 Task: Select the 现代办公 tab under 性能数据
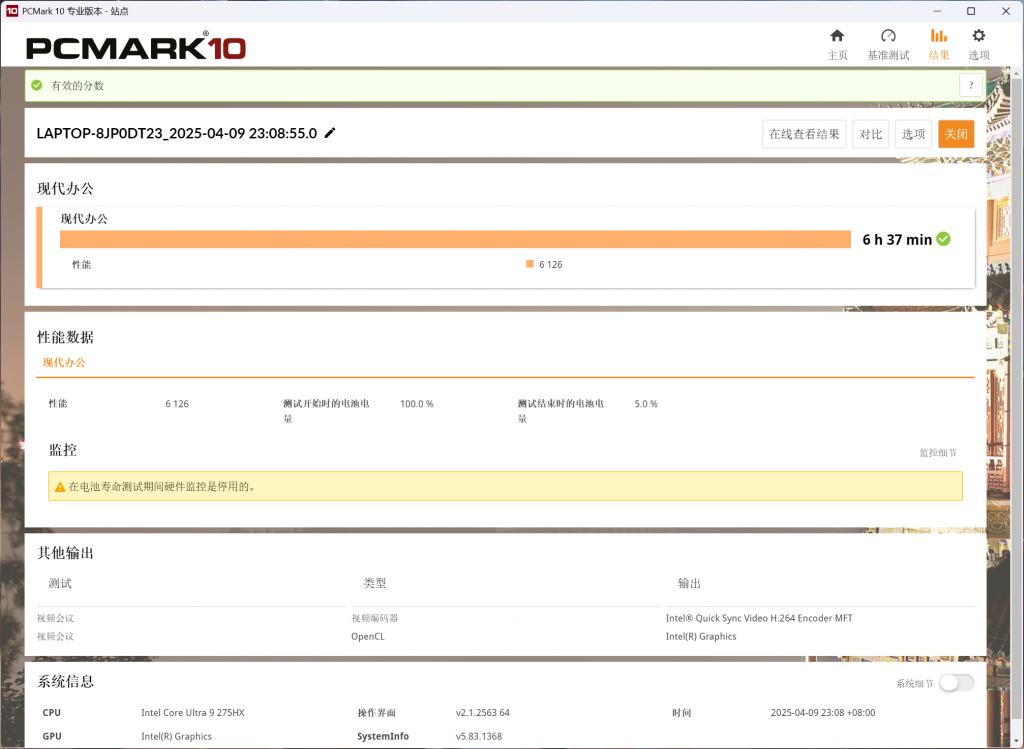(x=64, y=362)
